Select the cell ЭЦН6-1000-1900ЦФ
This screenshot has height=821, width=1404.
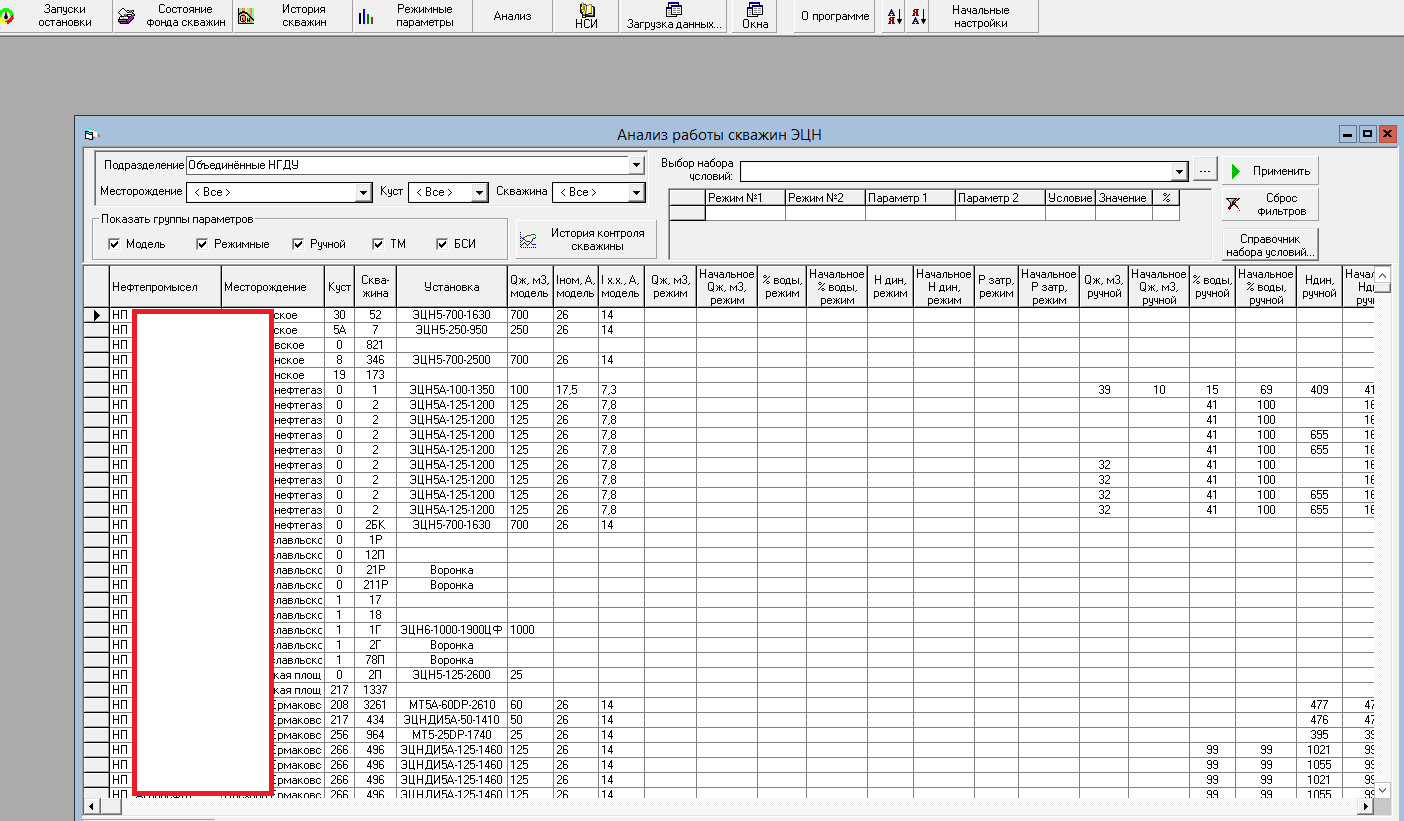(451, 630)
